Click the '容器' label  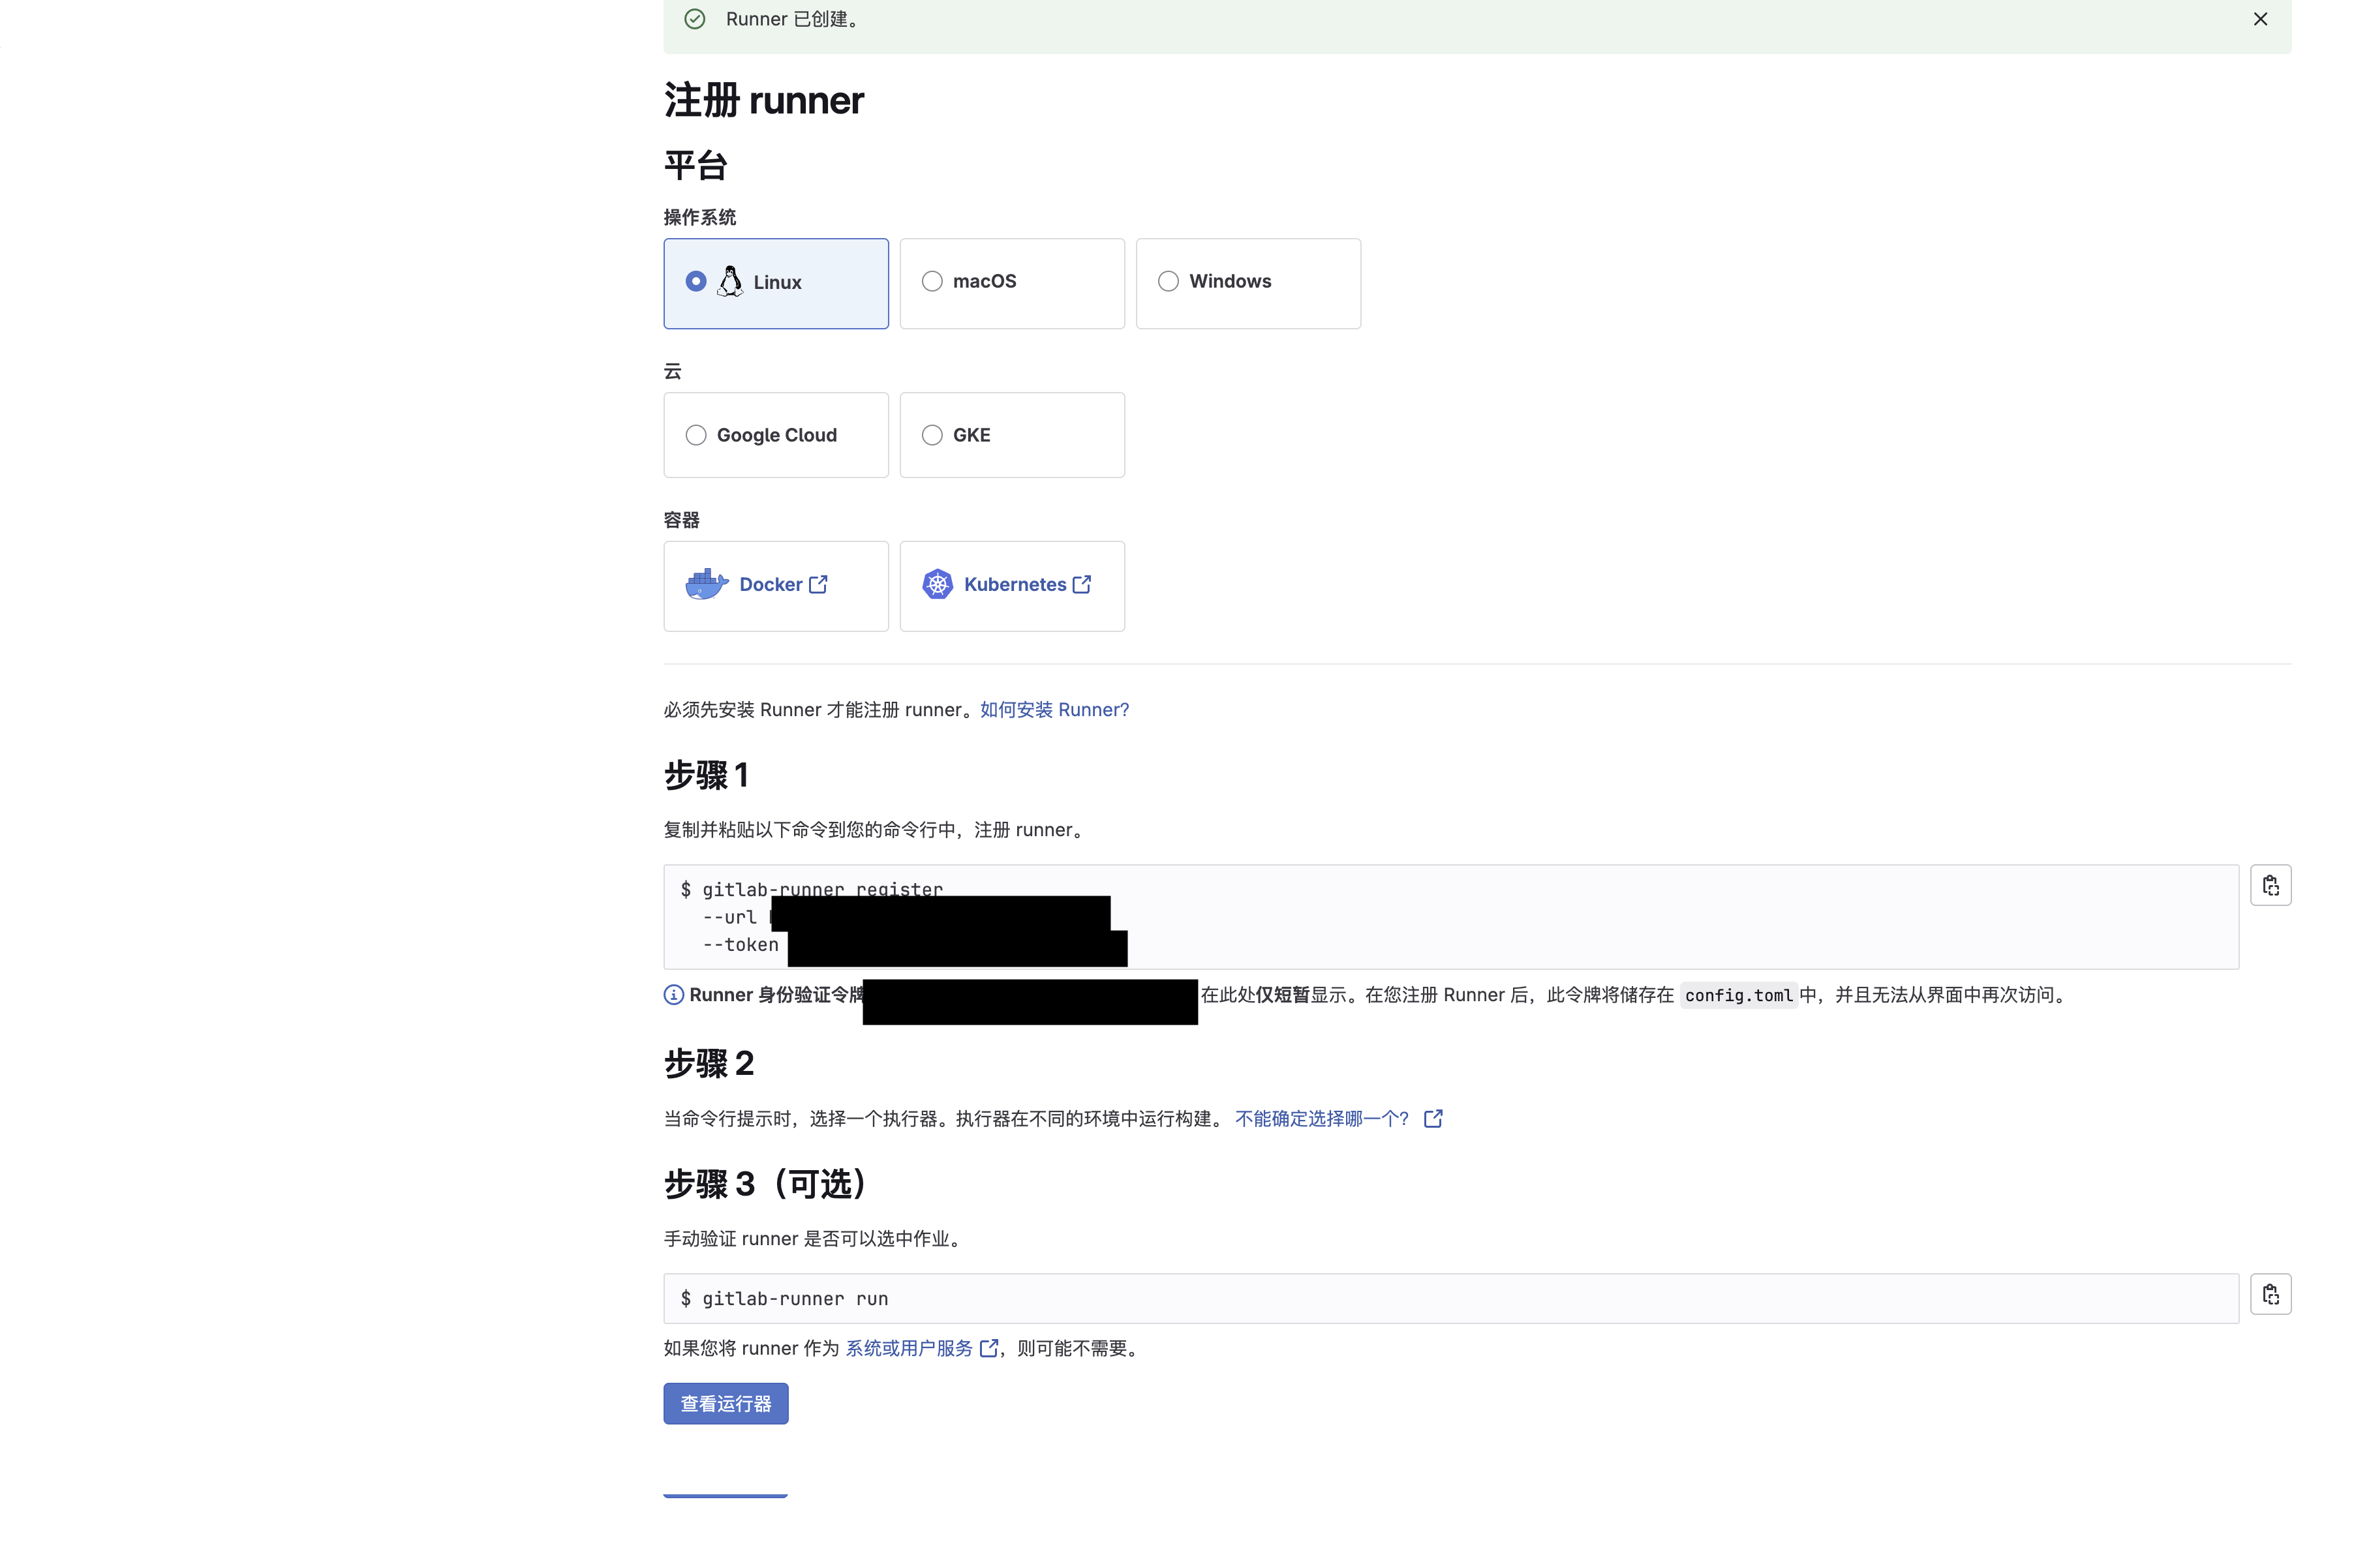coord(682,520)
